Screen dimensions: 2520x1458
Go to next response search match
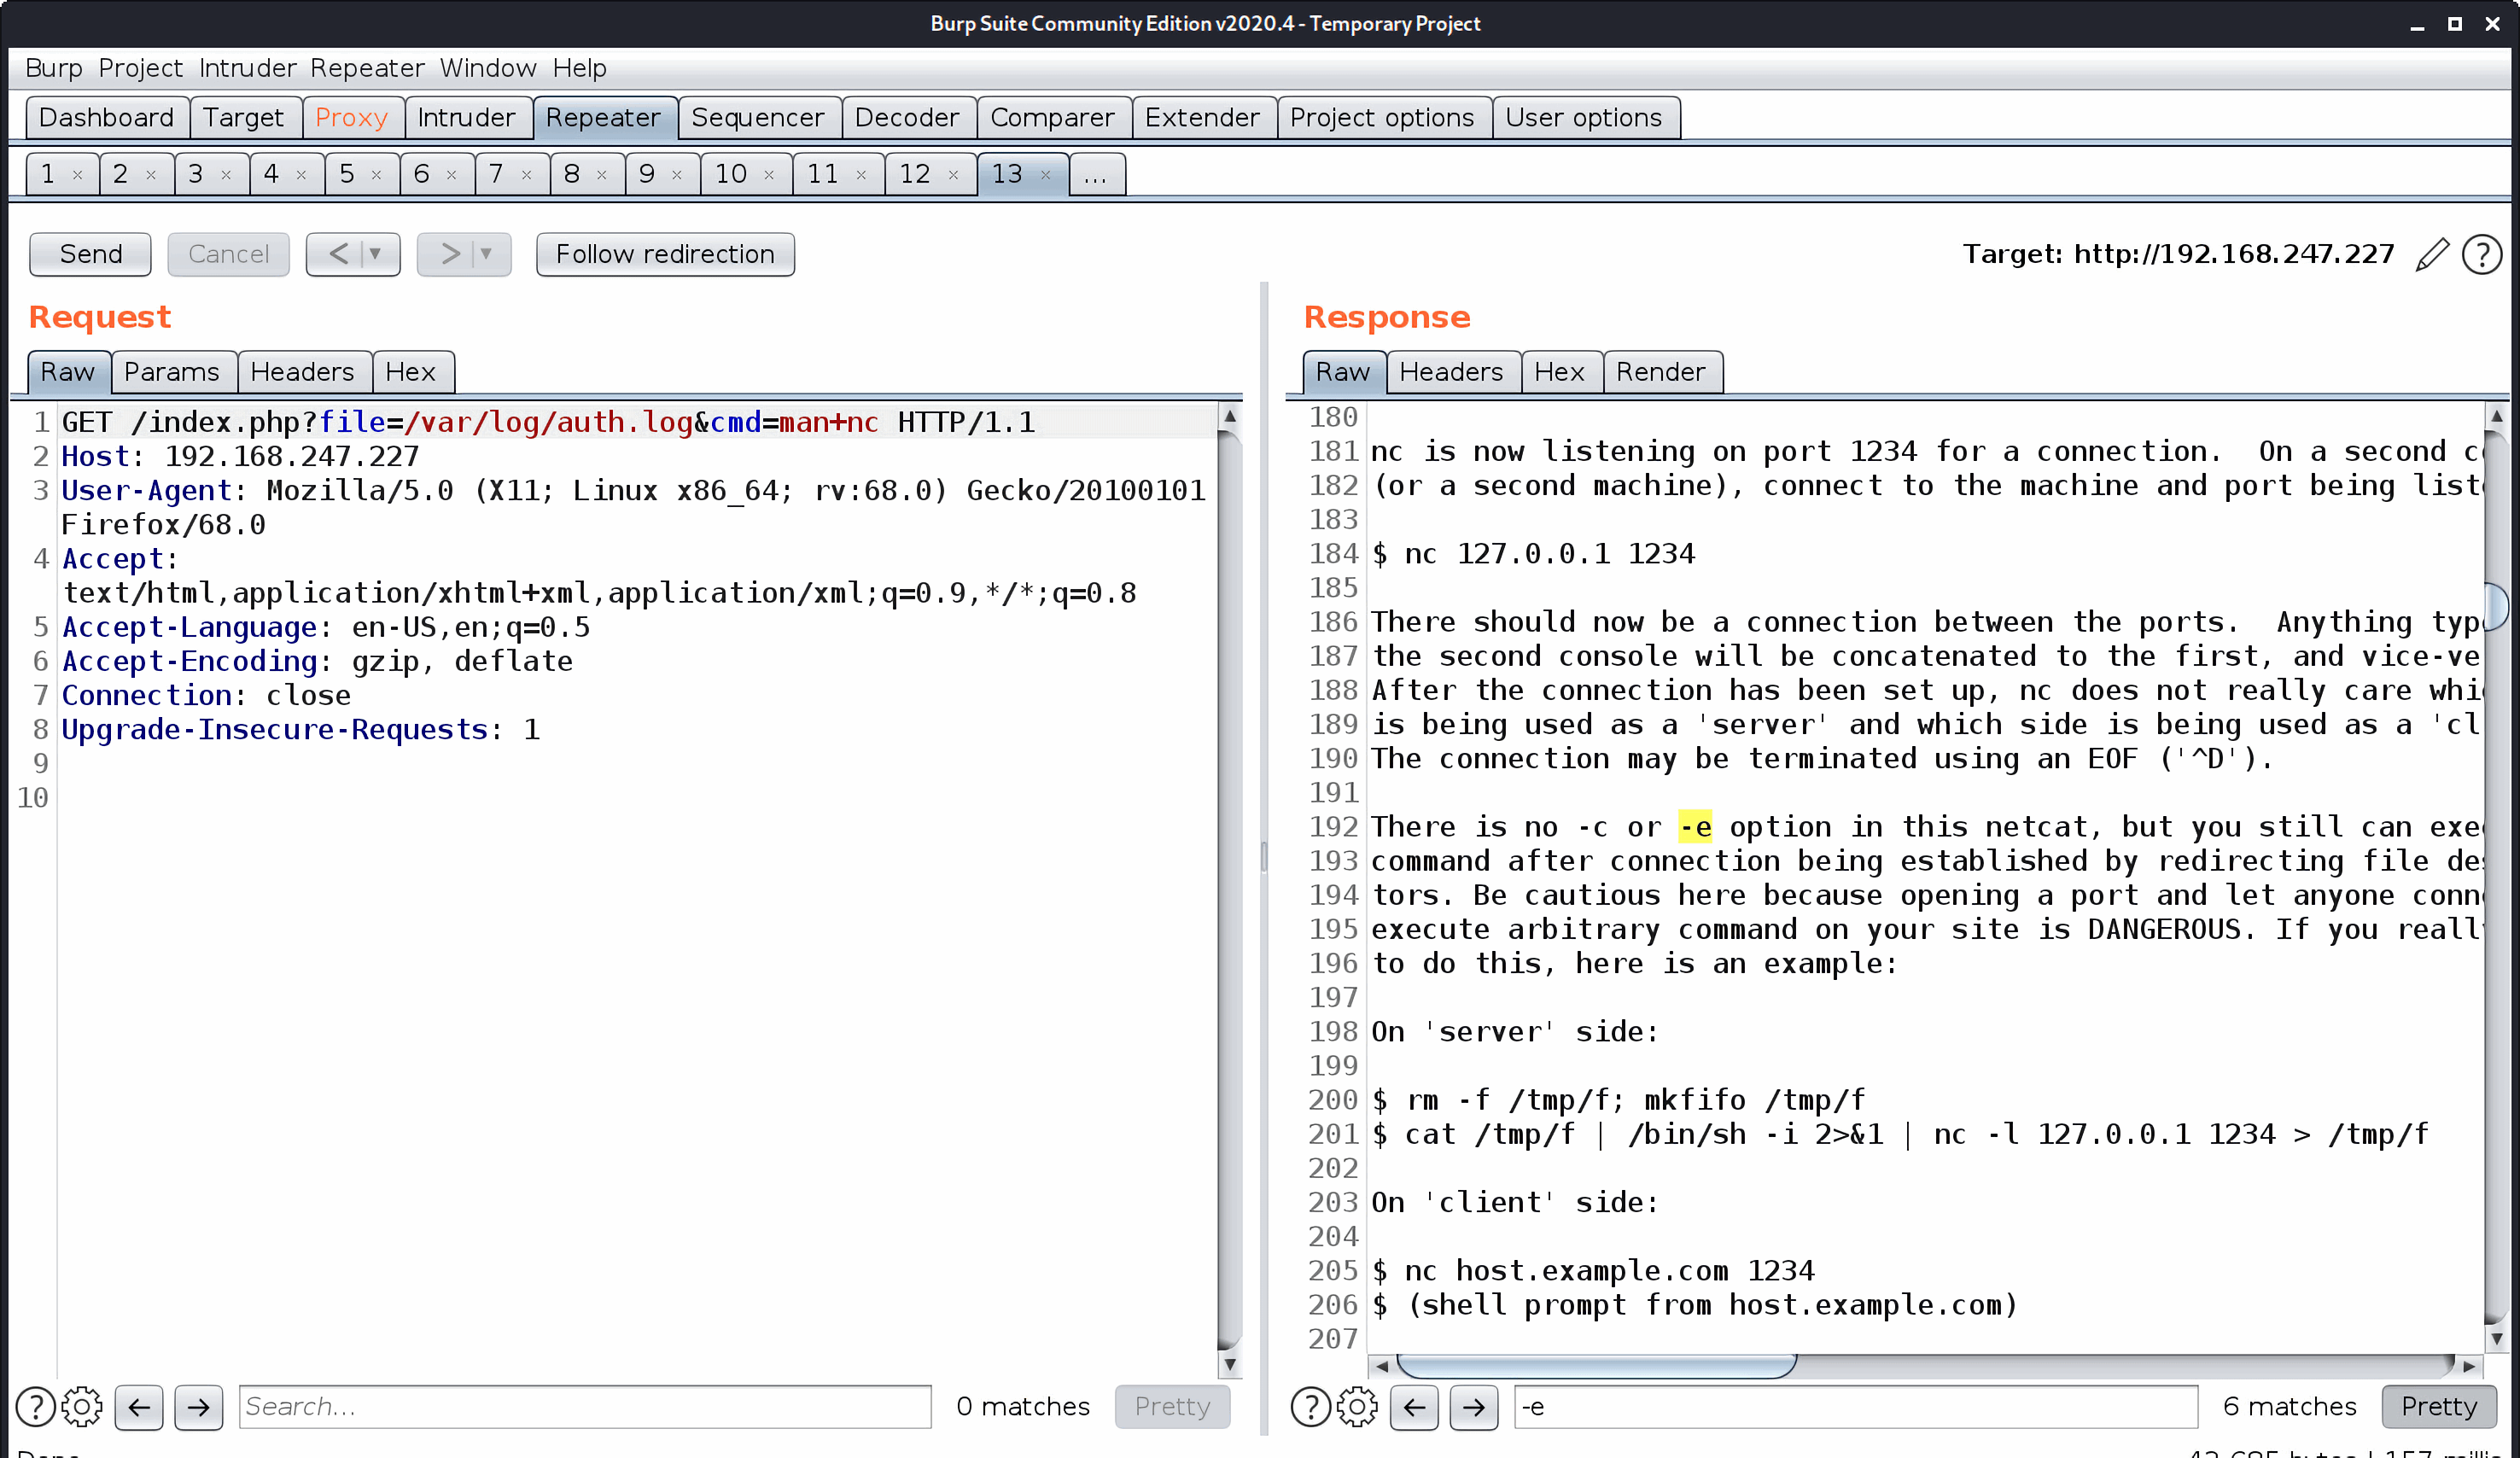tap(1474, 1407)
